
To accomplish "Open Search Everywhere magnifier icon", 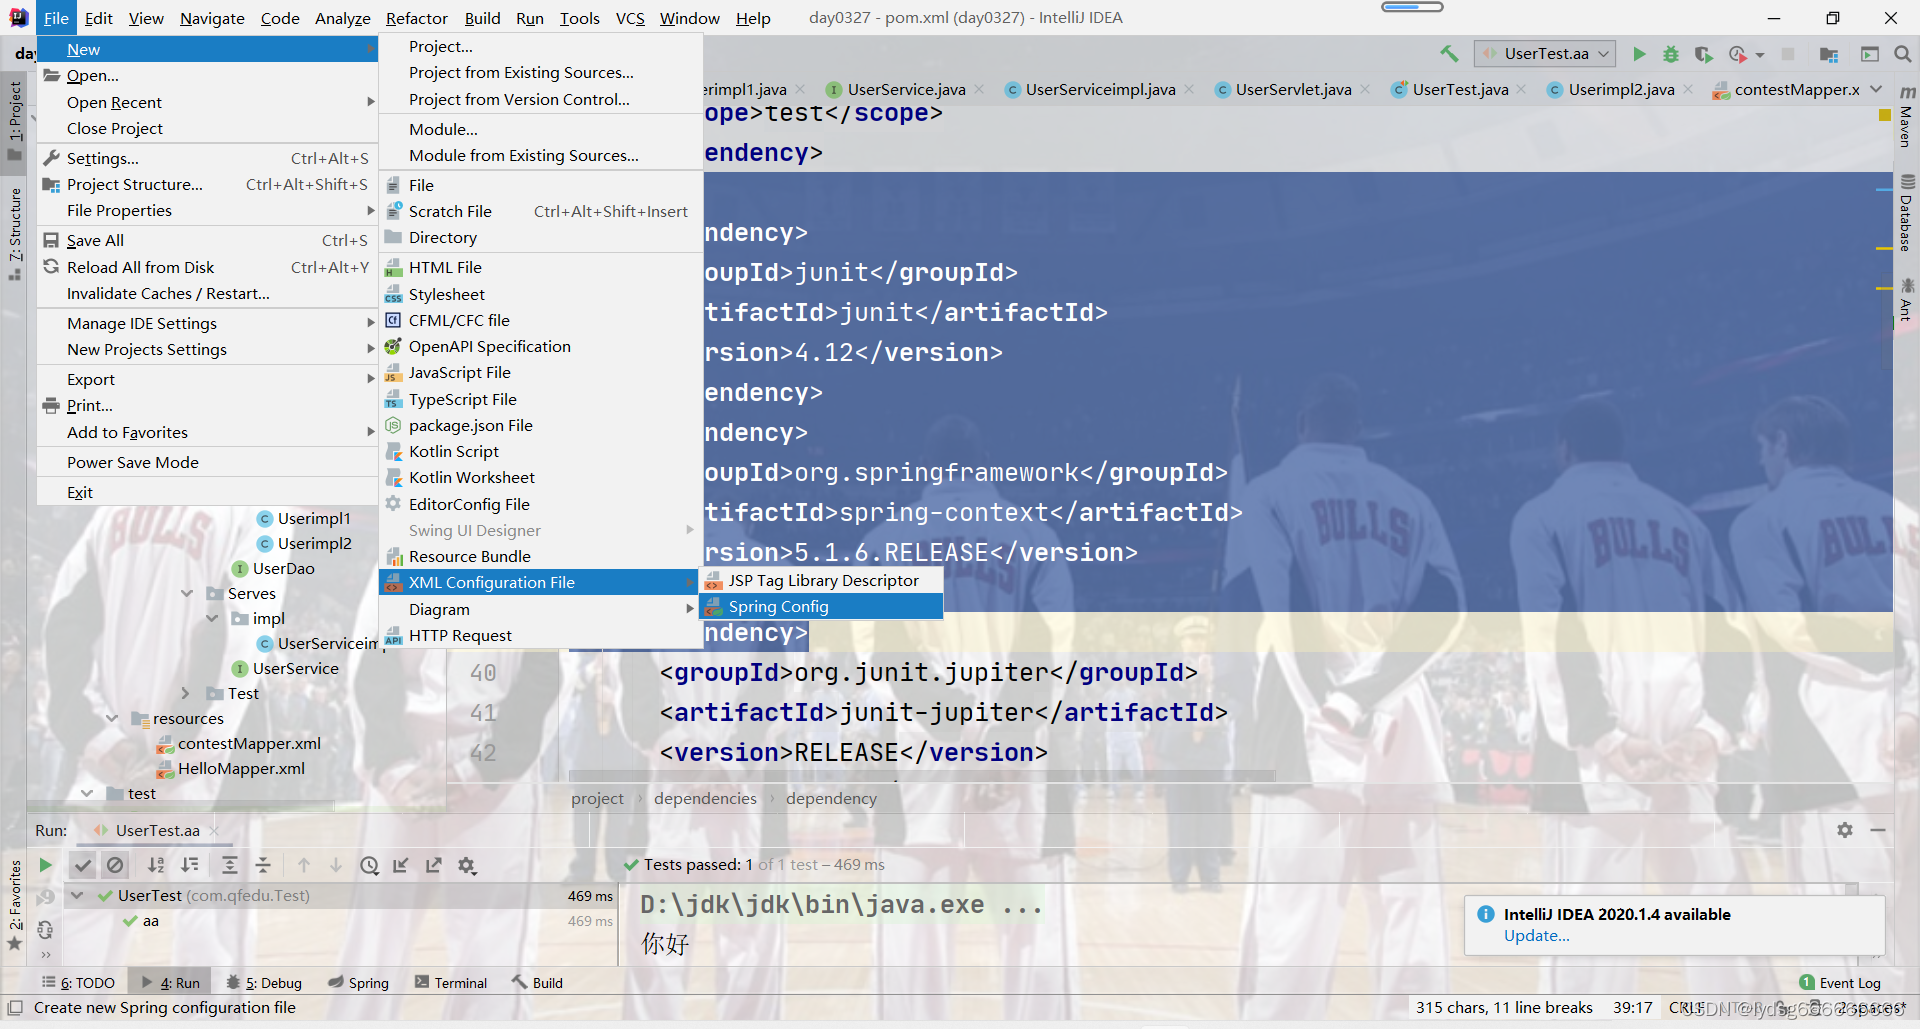I will [1903, 54].
